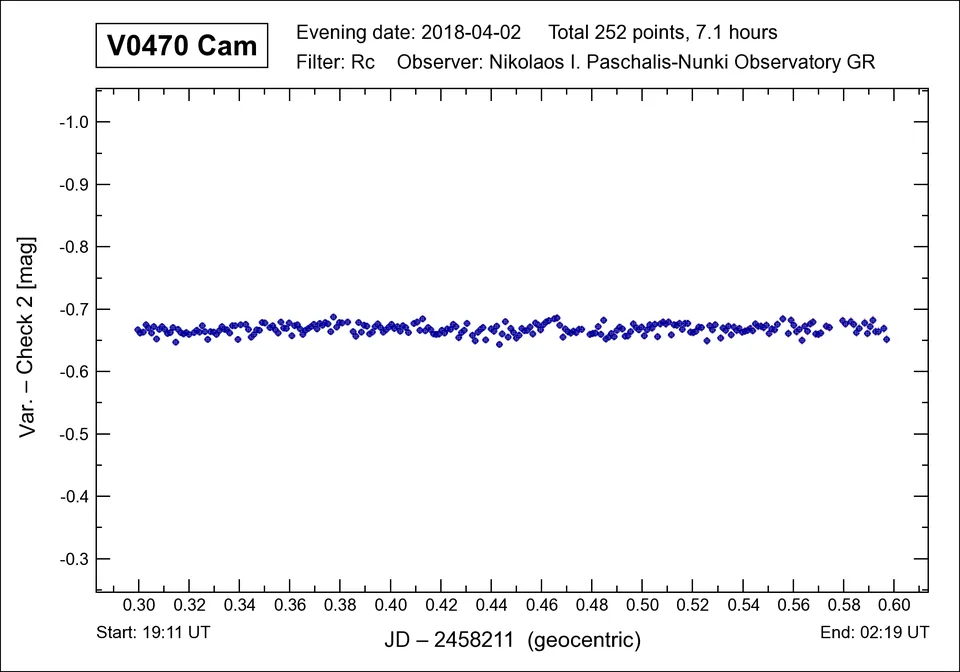
Task: Click 'Total 252 points, 7.1 hours'
Action: pos(662,32)
